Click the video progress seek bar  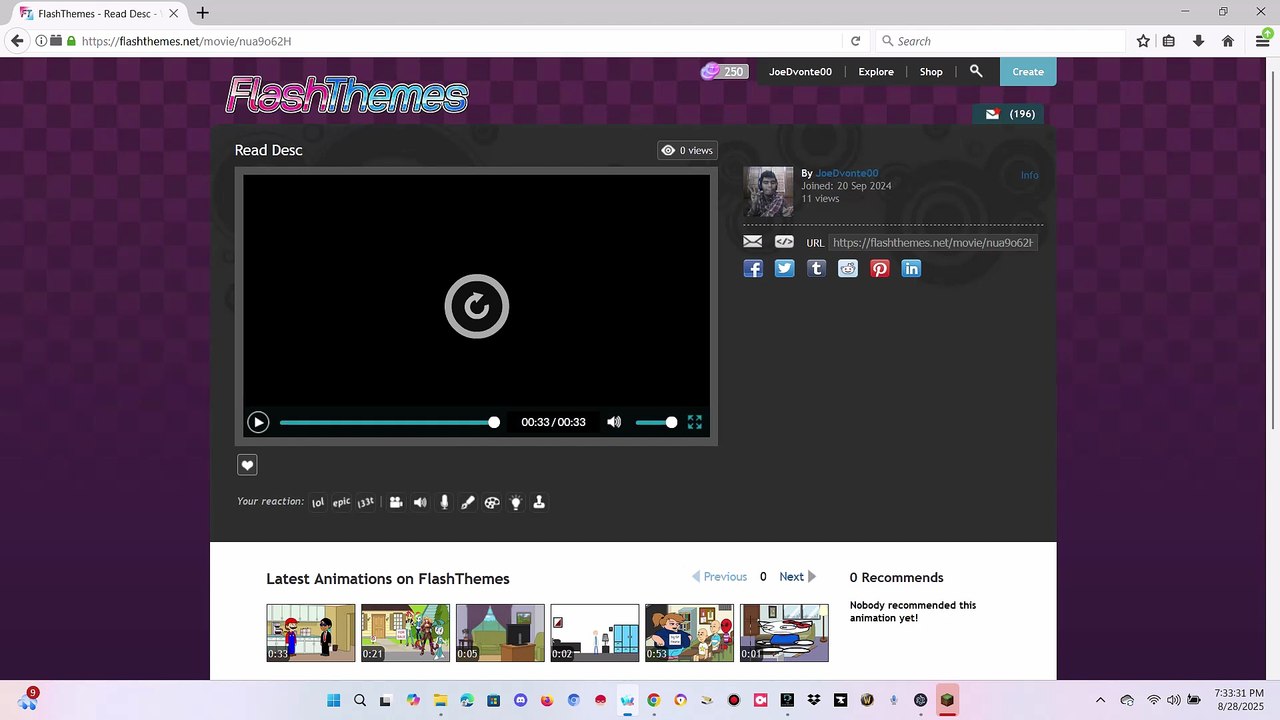386,422
